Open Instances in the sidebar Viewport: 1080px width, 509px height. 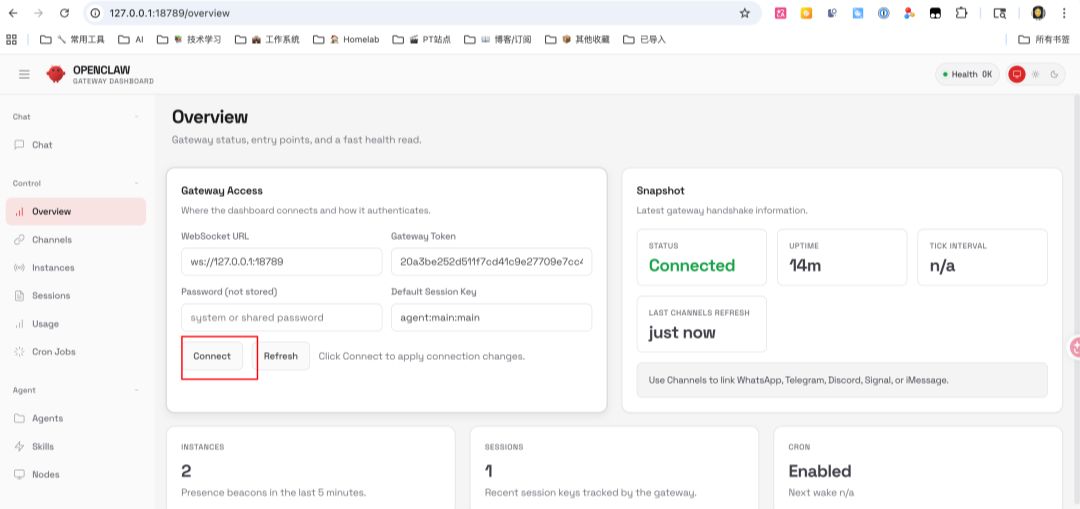pos(76,267)
